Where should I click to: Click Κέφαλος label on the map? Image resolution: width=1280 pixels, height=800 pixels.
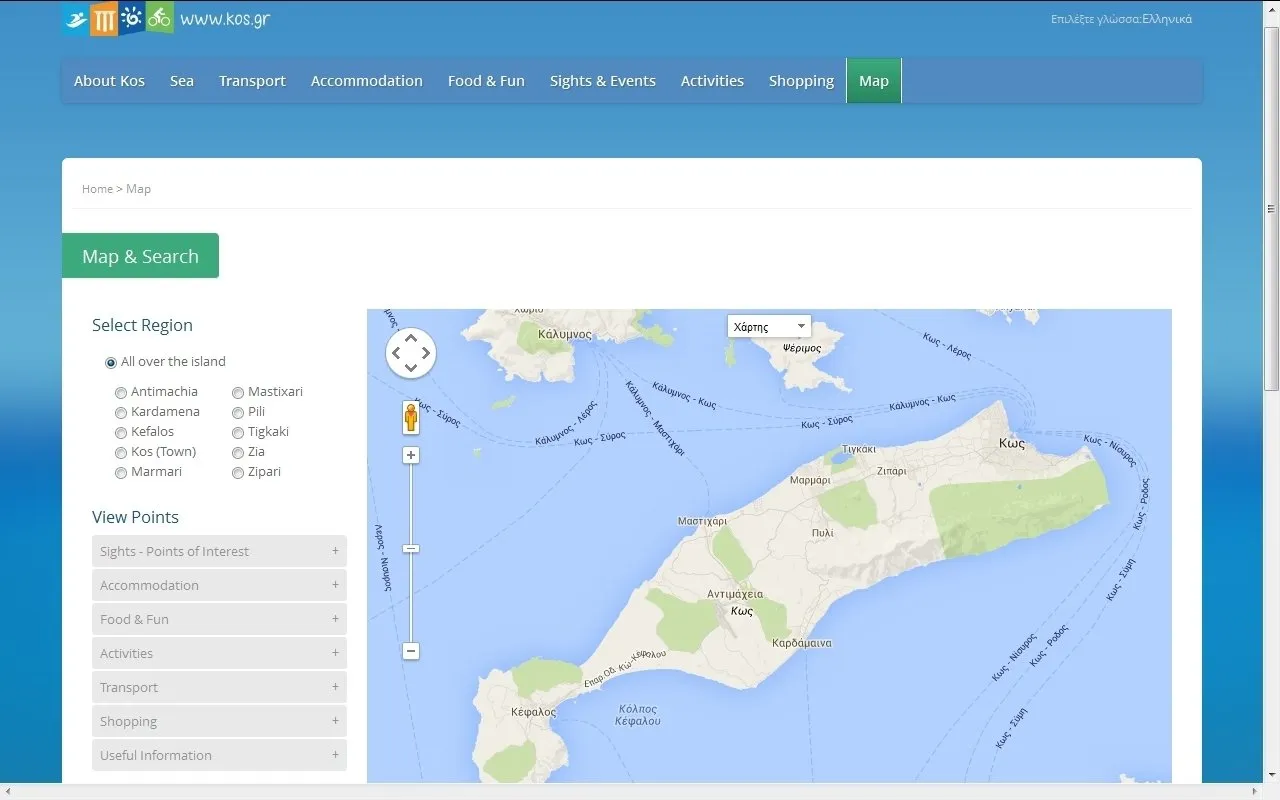pyautogui.click(x=533, y=712)
